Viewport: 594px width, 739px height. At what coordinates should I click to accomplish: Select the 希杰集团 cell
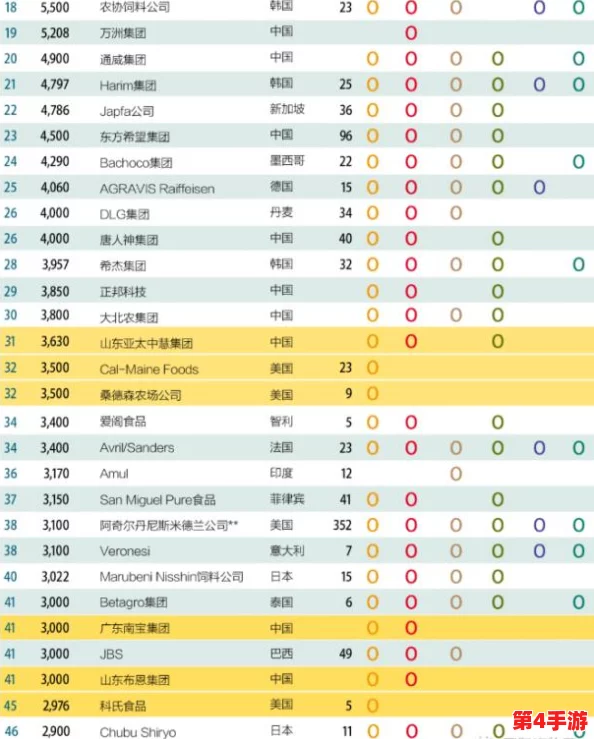click(x=123, y=266)
